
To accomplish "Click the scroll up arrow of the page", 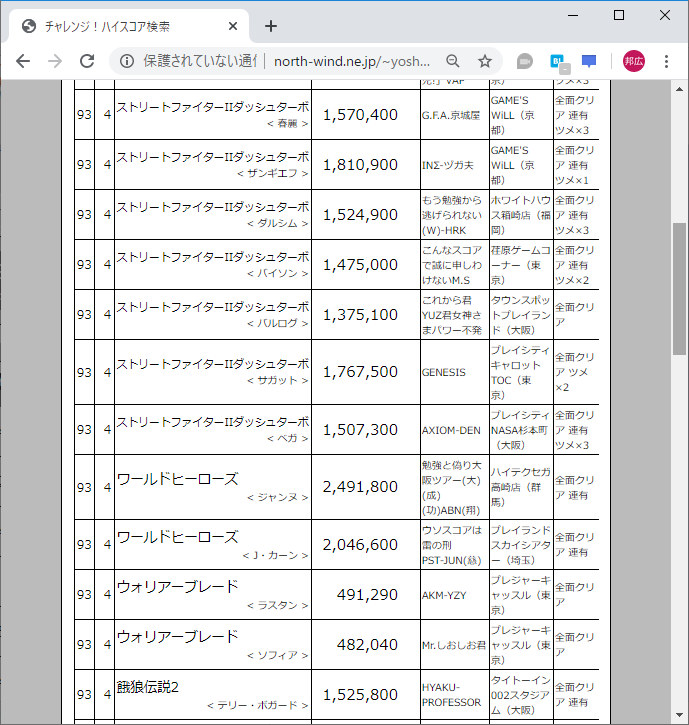I will [679, 89].
